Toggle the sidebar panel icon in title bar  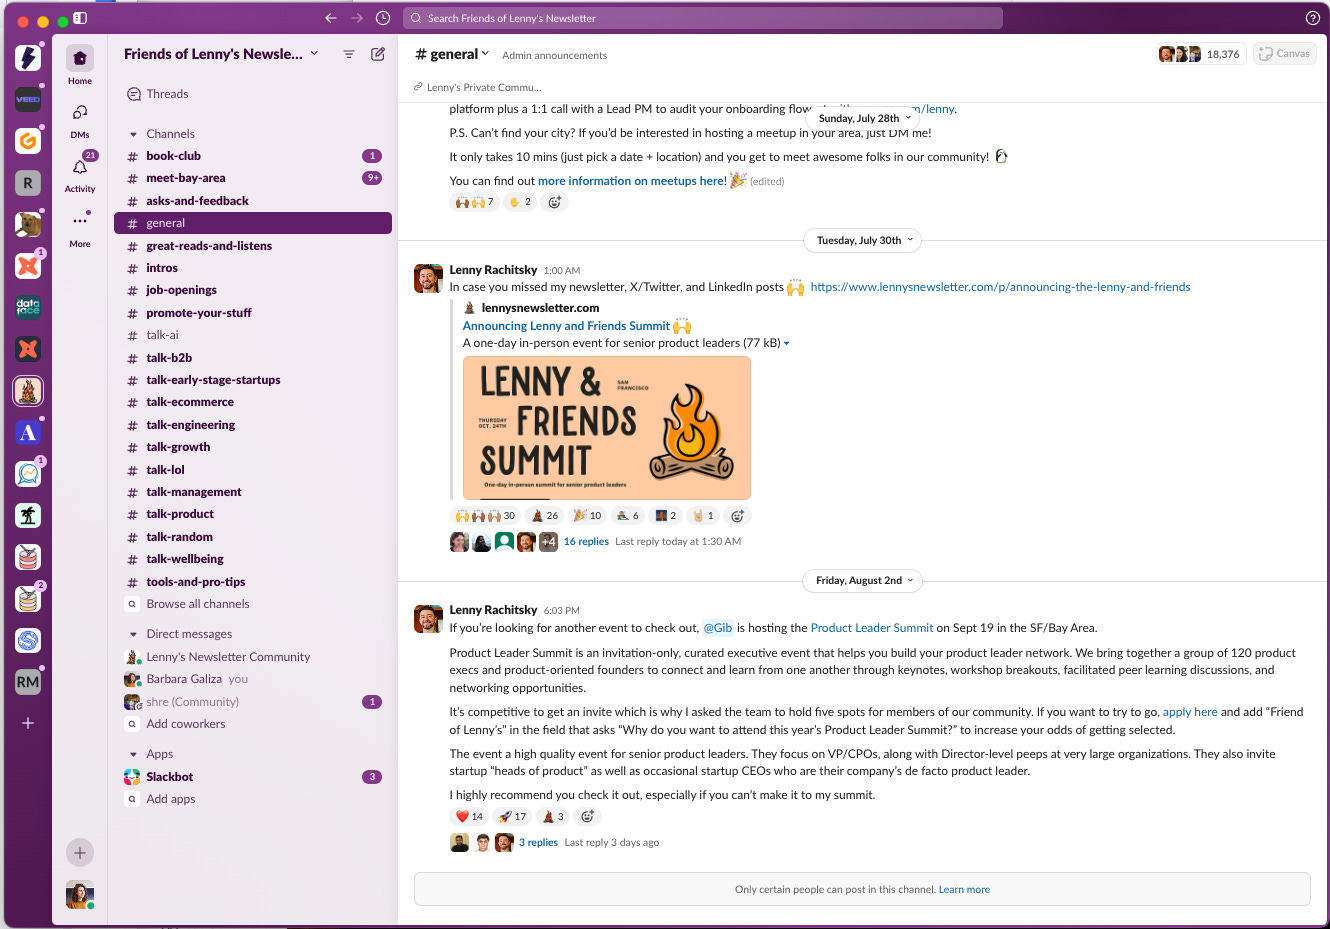tap(80, 18)
